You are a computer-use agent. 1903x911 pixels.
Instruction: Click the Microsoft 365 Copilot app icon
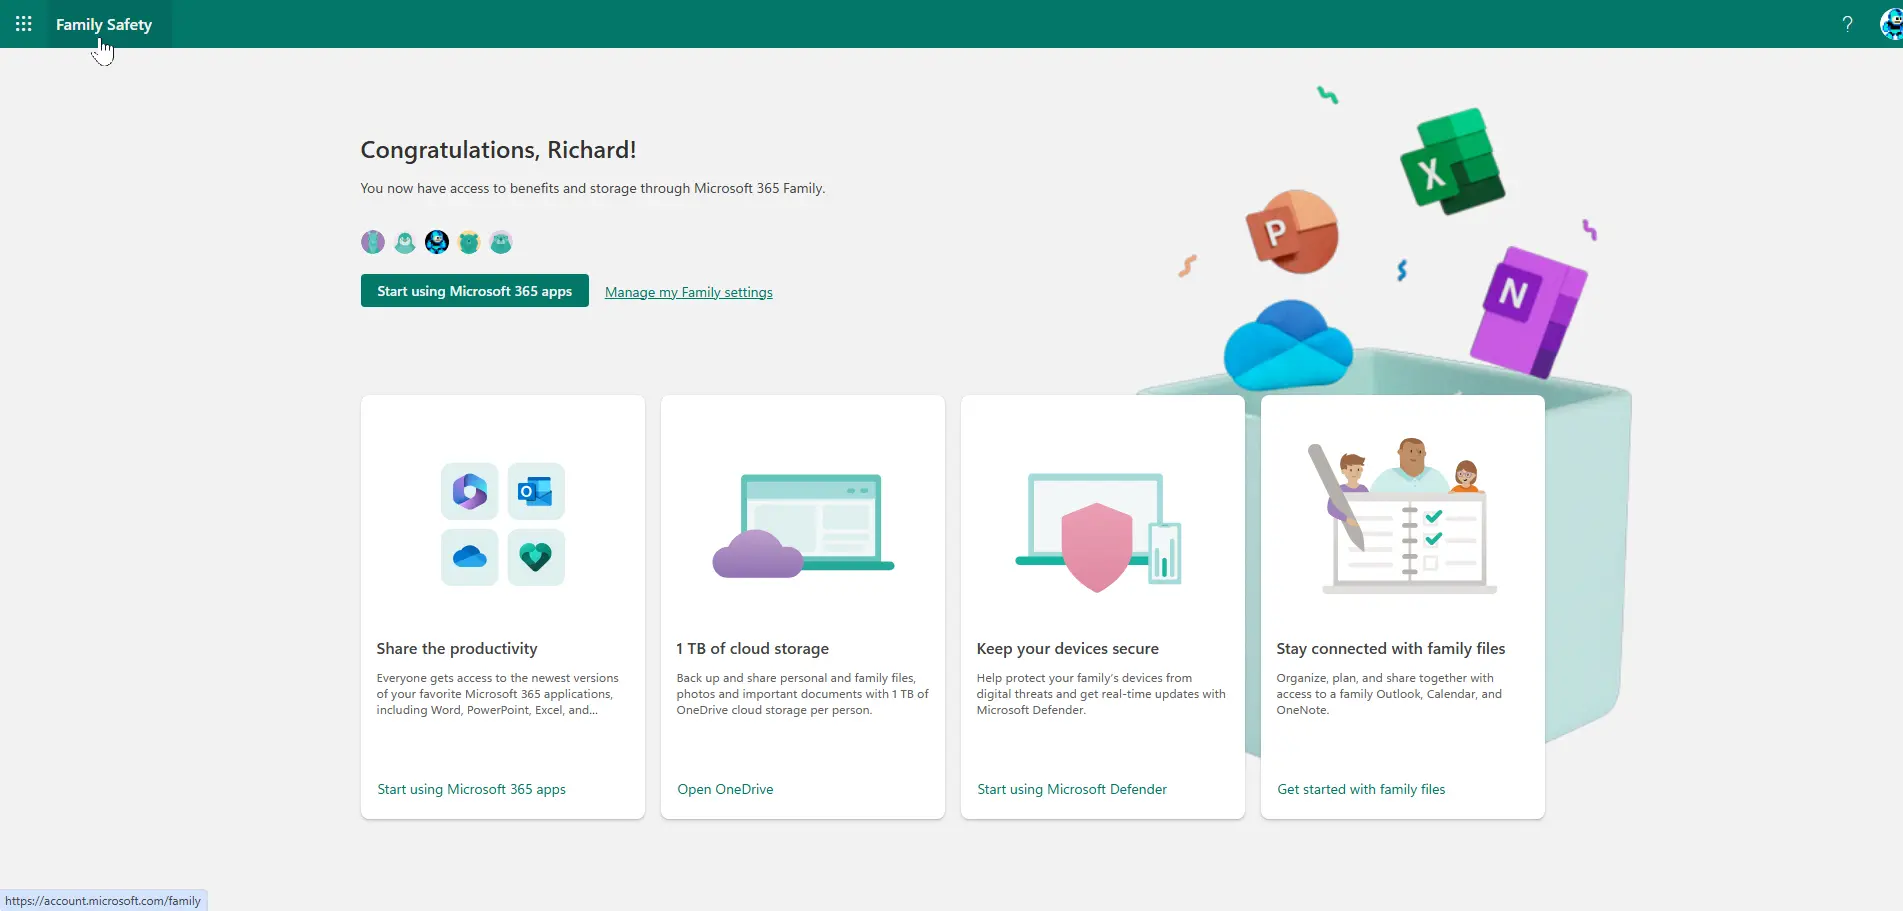pyautogui.click(x=469, y=491)
